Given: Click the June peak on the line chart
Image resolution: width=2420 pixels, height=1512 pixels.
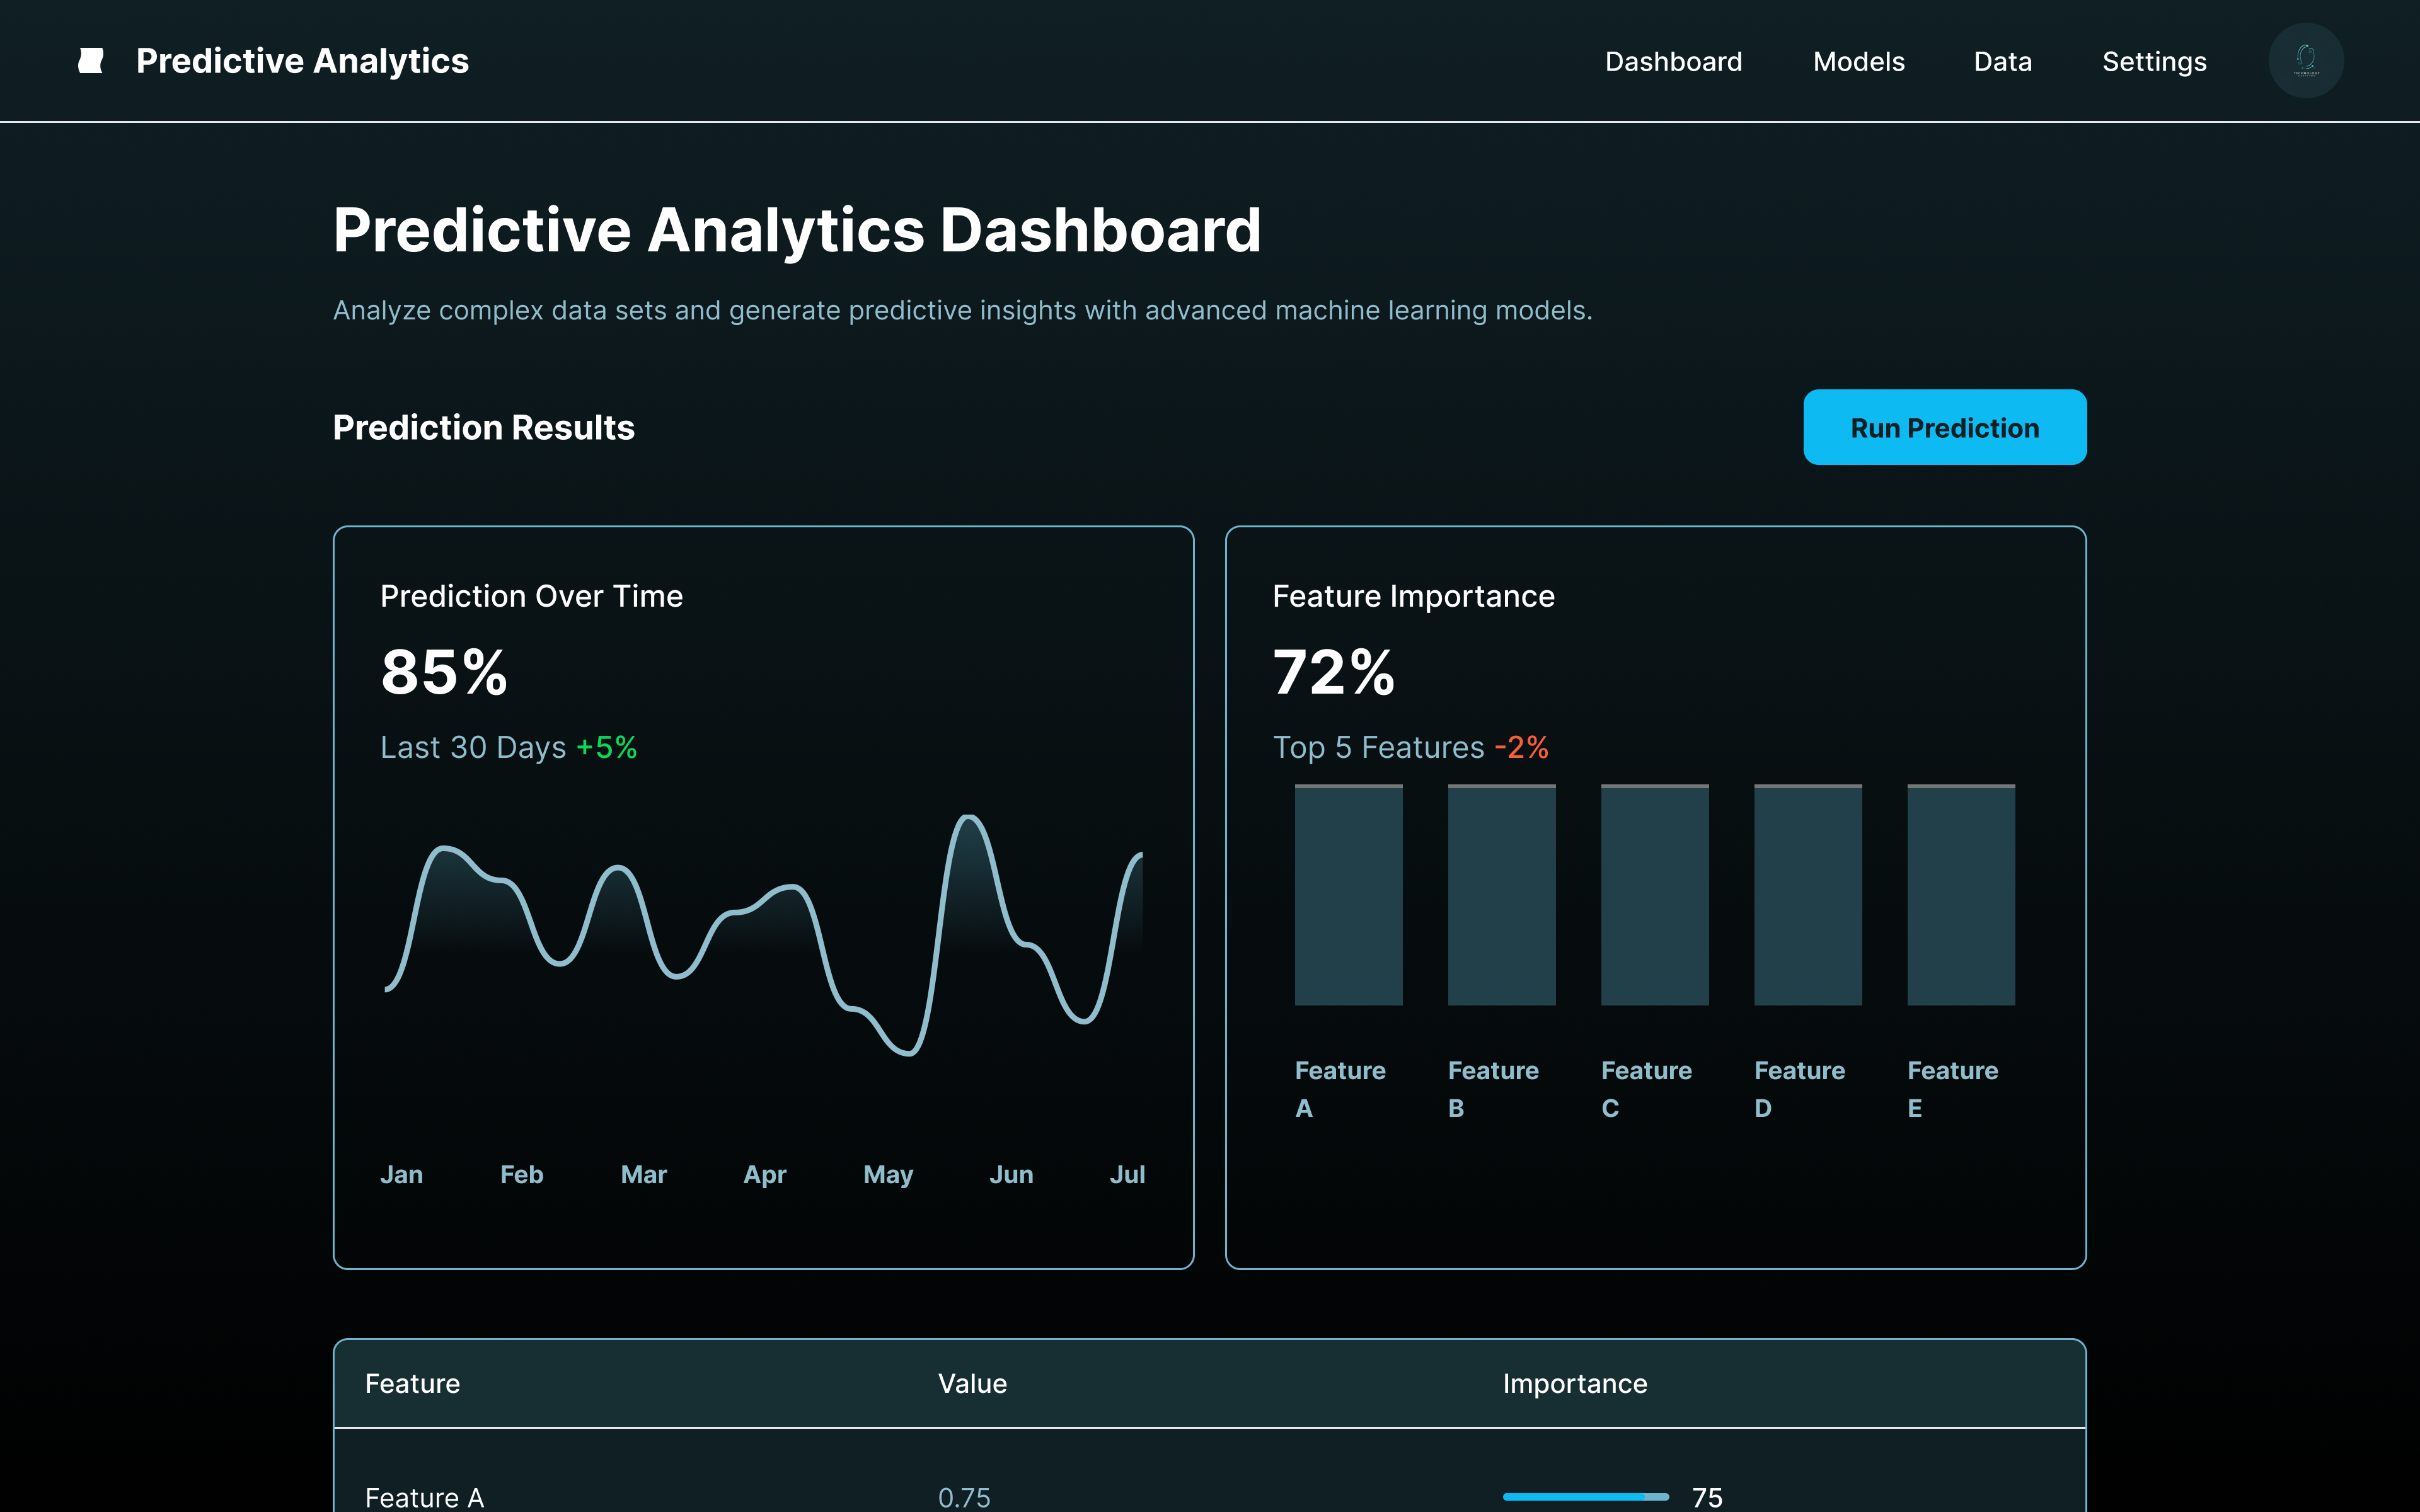Looking at the screenshot, I should click(968, 819).
